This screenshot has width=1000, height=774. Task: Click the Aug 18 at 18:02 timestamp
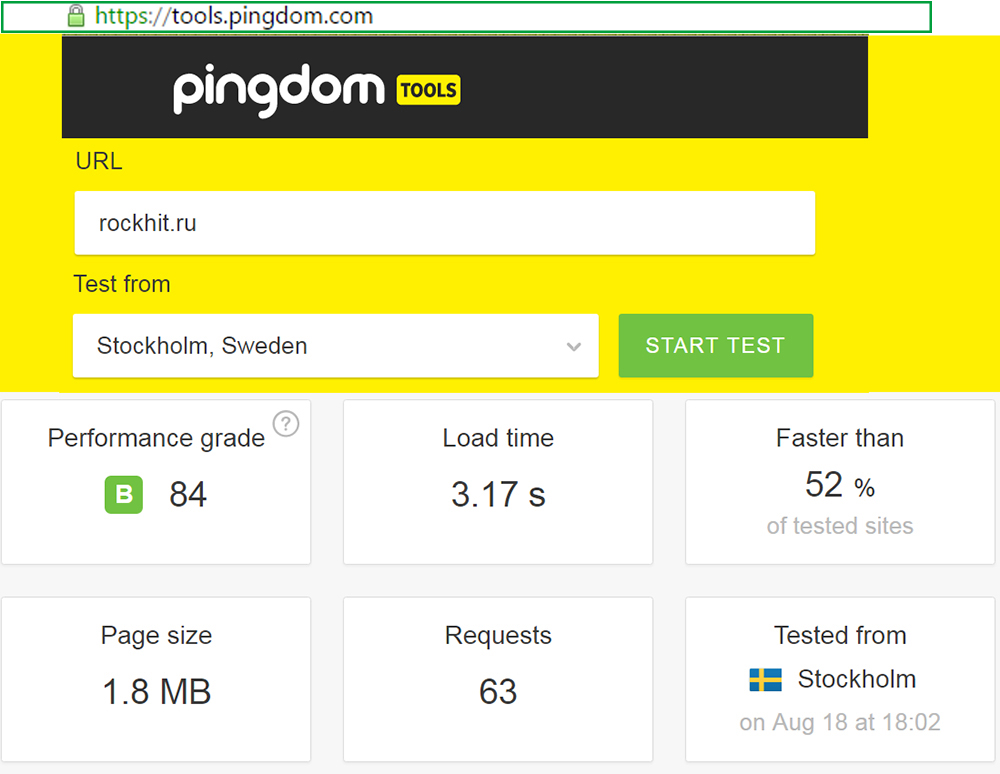[x=840, y=722]
